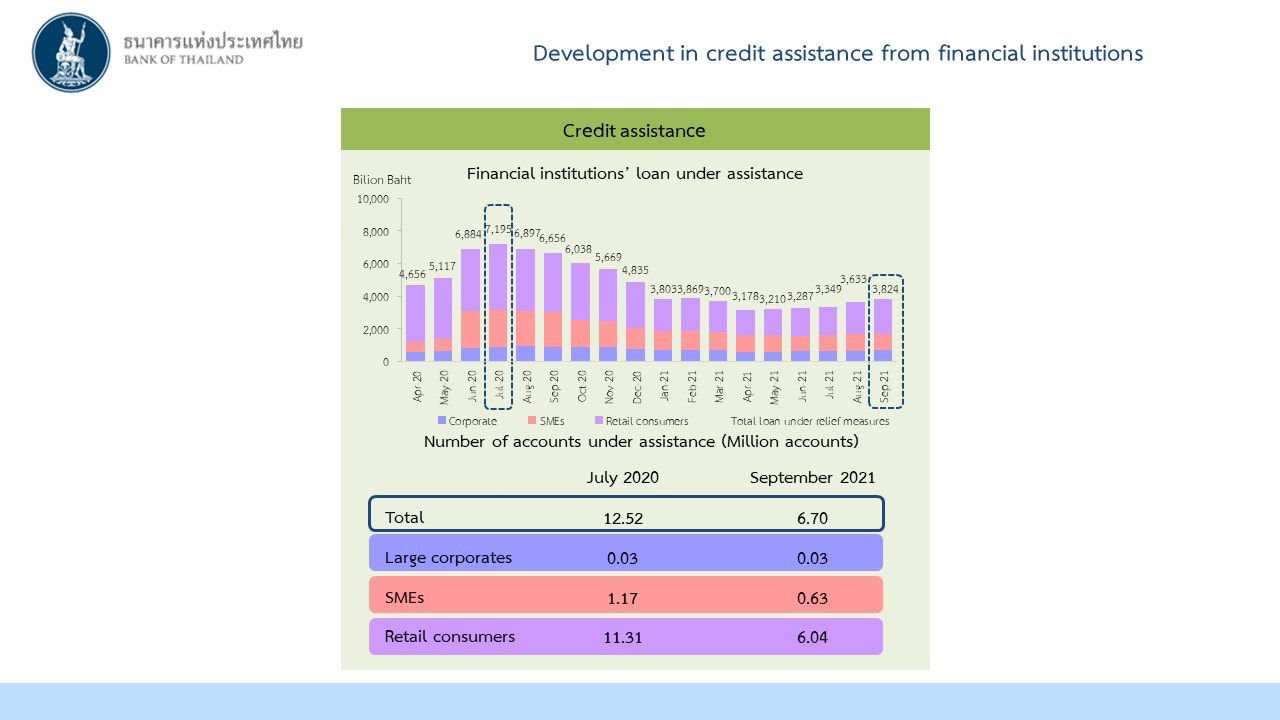Click the '6,656' data label
This screenshot has width=1280, height=720.
point(553,238)
